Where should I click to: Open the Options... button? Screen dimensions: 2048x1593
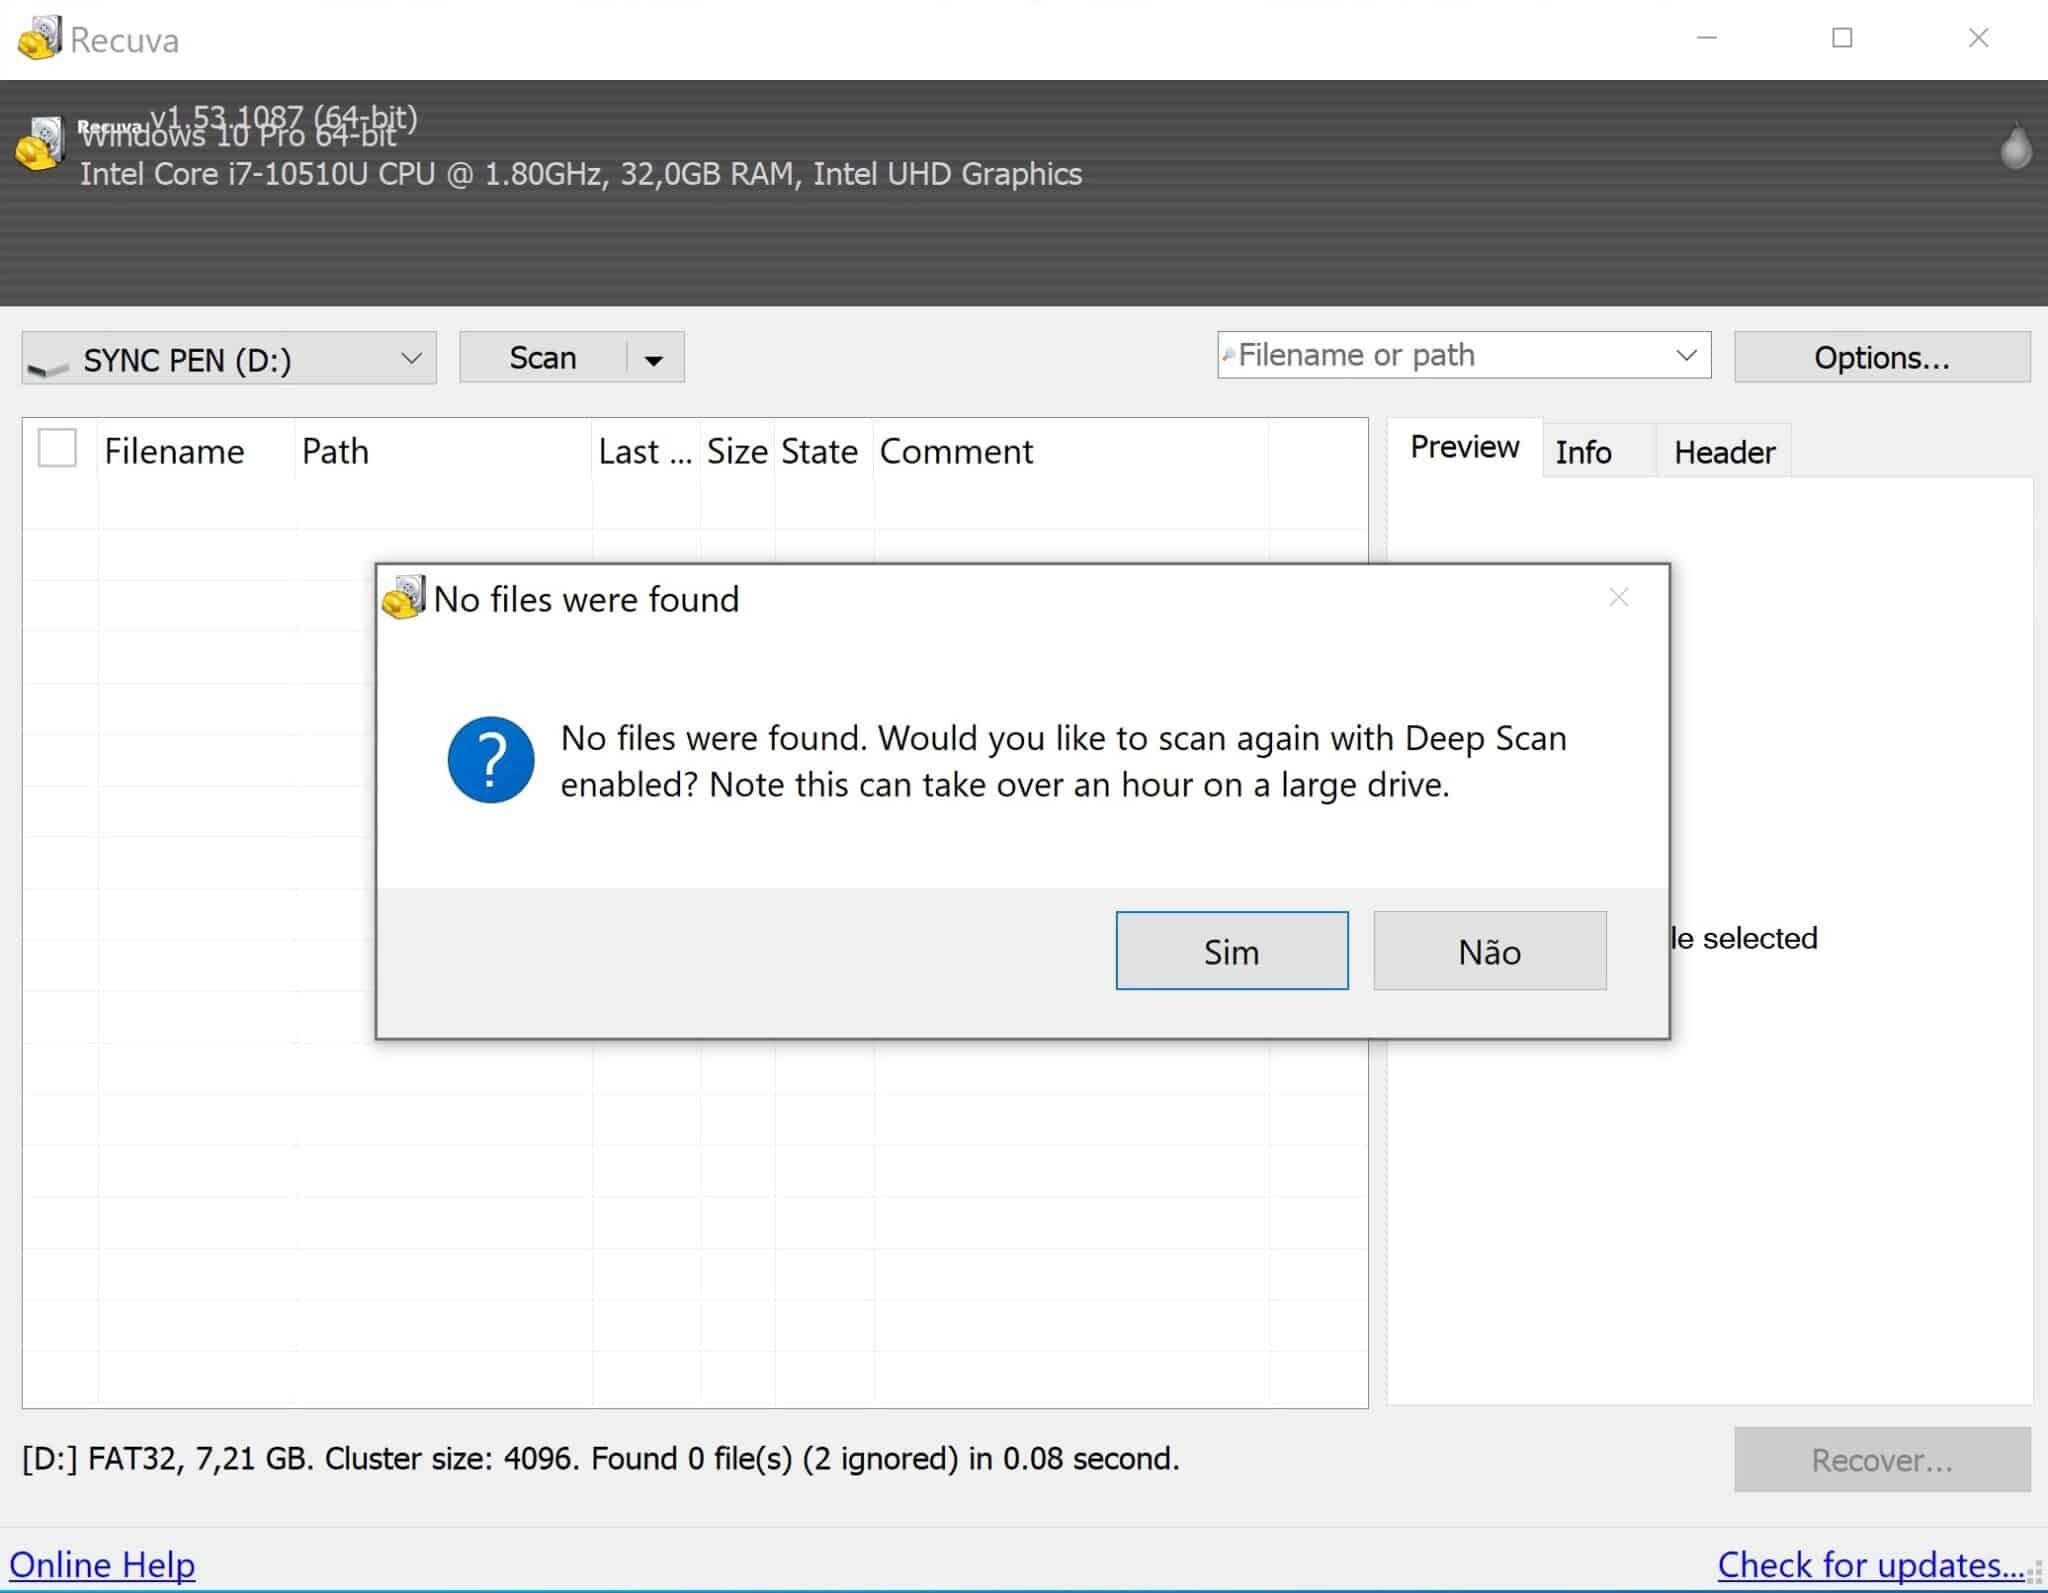tap(1882, 358)
